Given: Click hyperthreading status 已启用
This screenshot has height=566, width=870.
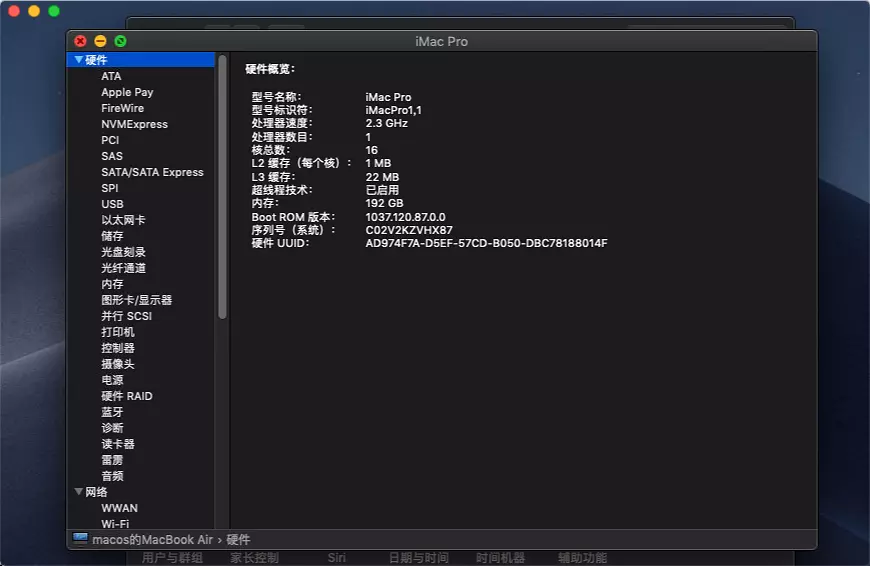Looking at the screenshot, I should point(382,190).
